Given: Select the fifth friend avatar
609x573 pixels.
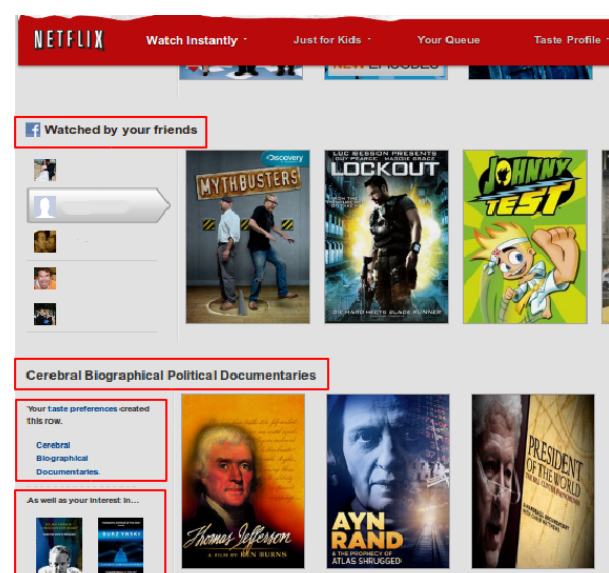Looking at the screenshot, I should pos(44,314).
